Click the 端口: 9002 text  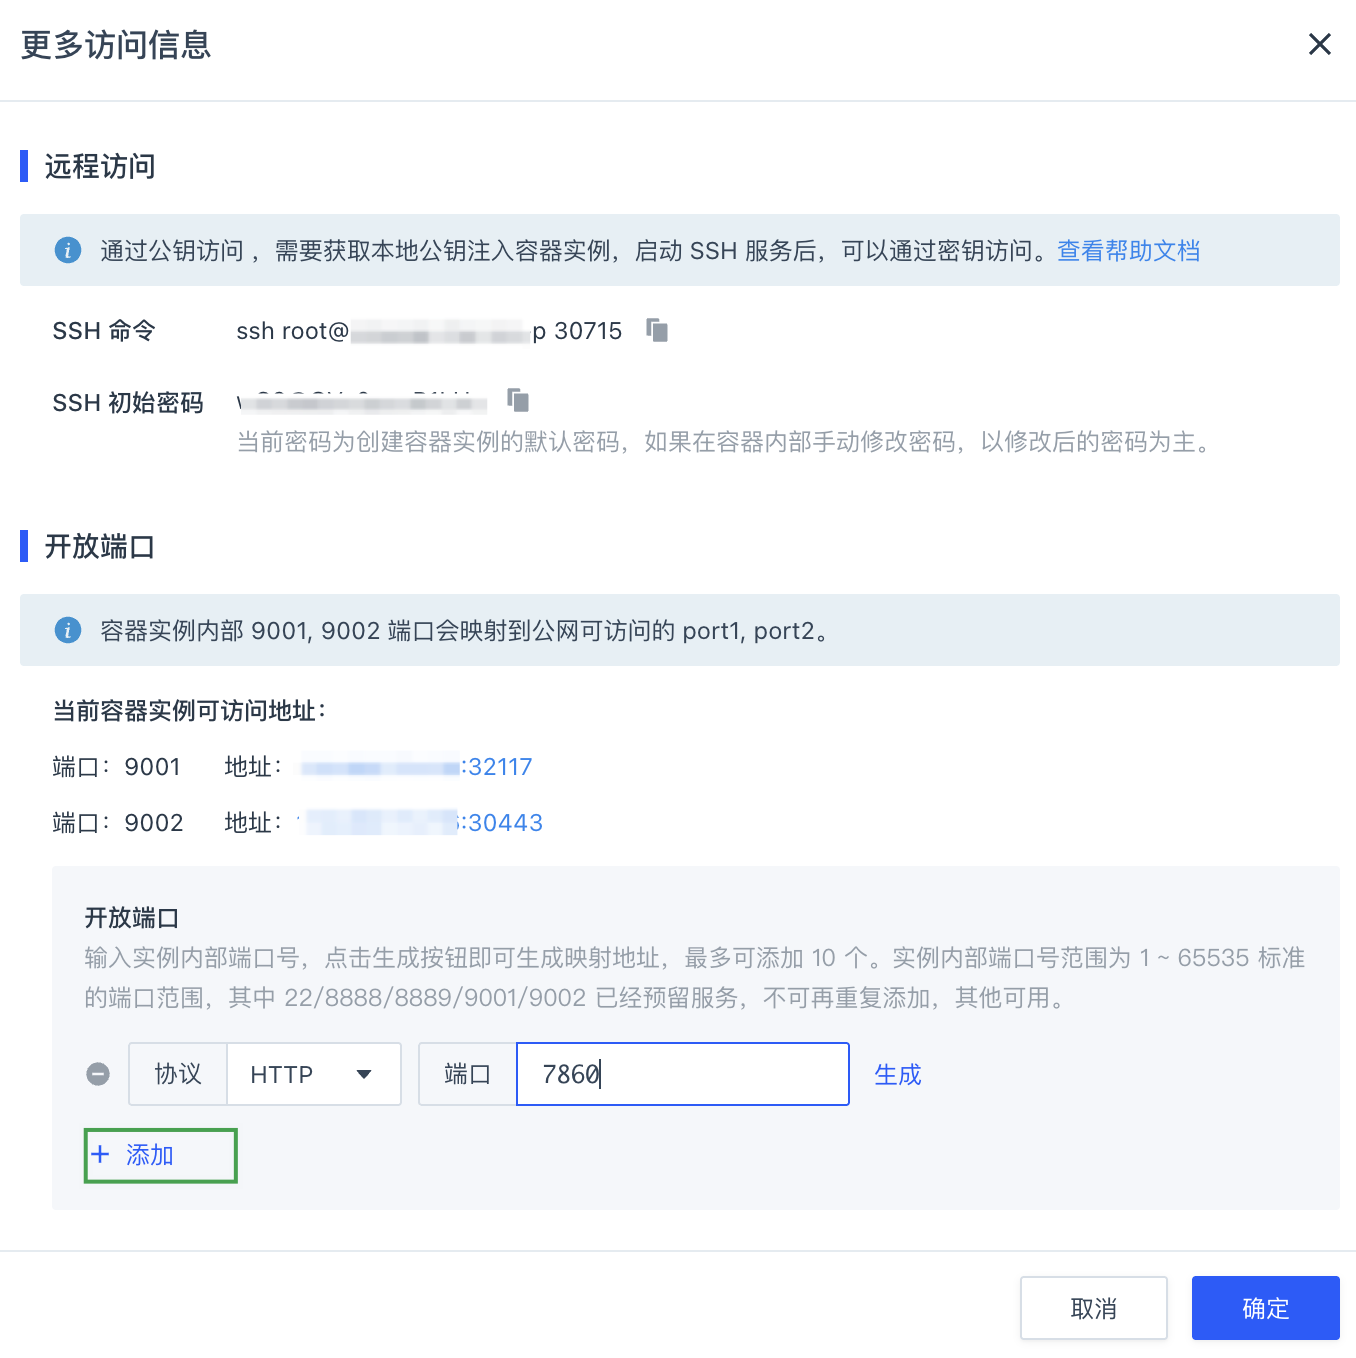[x=118, y=823]
